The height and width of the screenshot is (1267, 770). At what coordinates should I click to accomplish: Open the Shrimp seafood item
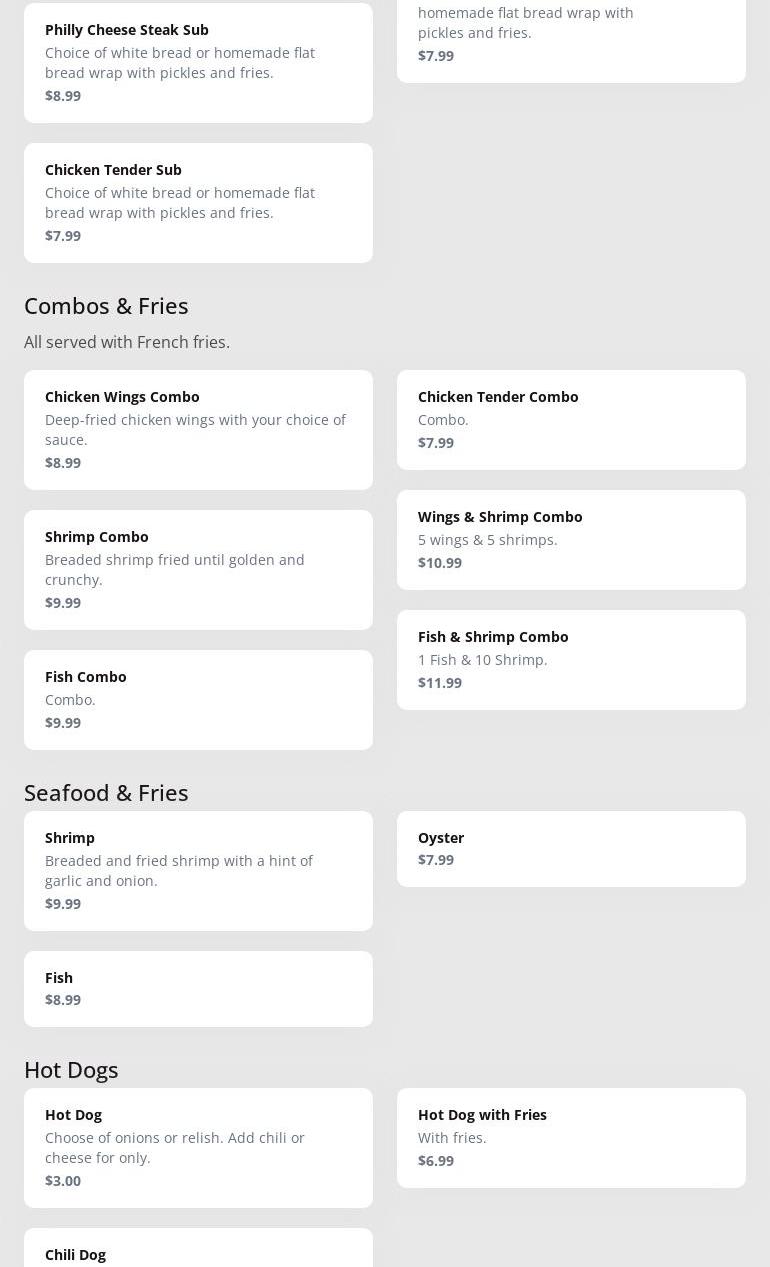[x=198, y=871]
